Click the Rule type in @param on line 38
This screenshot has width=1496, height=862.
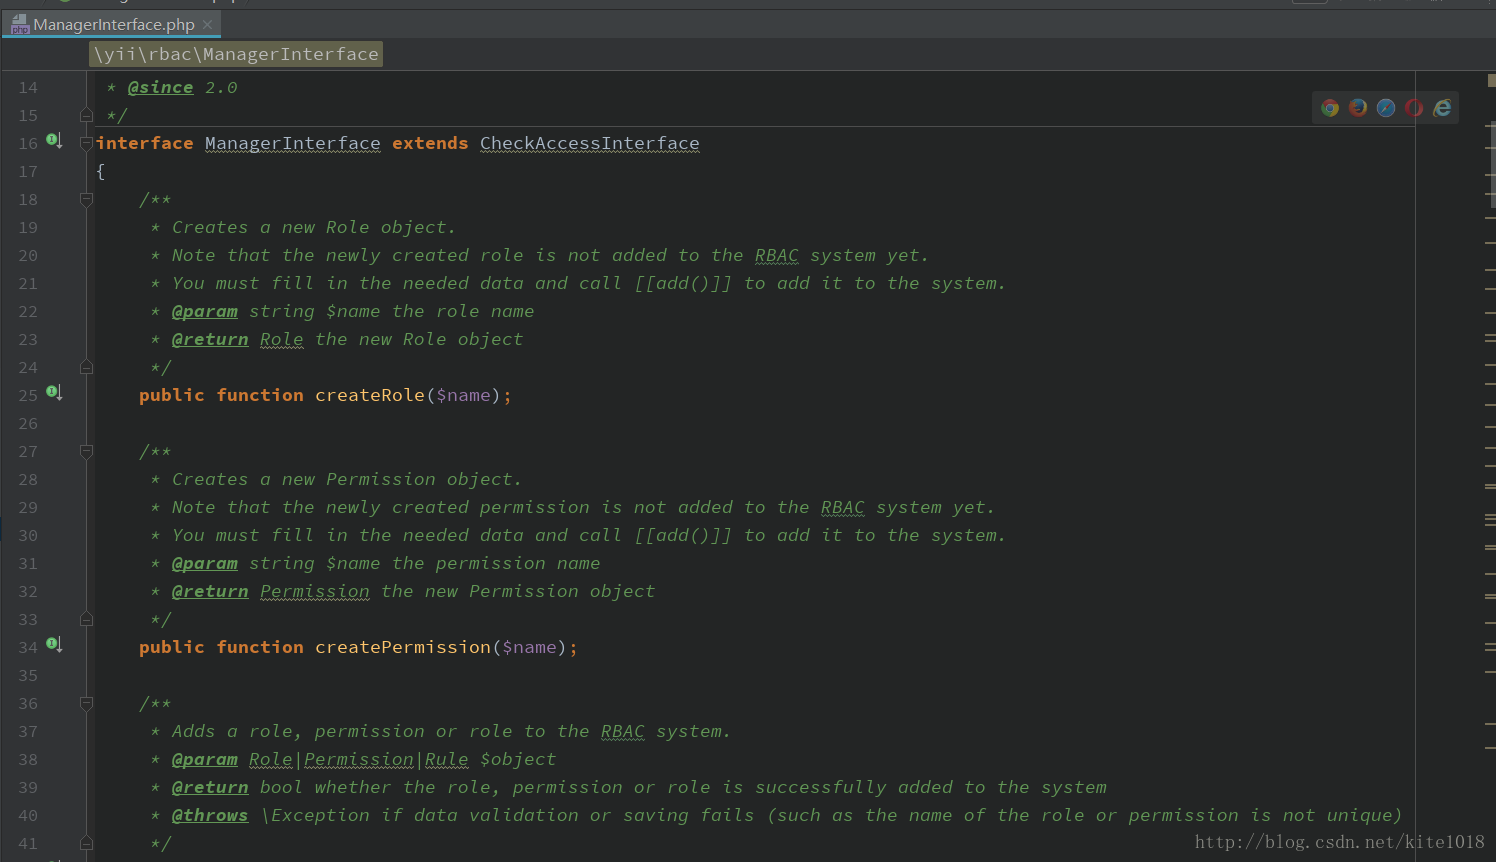447,760
